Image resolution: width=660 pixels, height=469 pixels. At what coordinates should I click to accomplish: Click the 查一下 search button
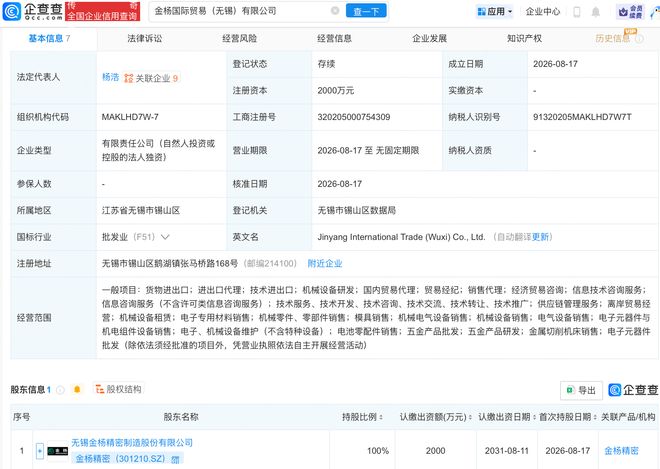[x=366, y=11]
